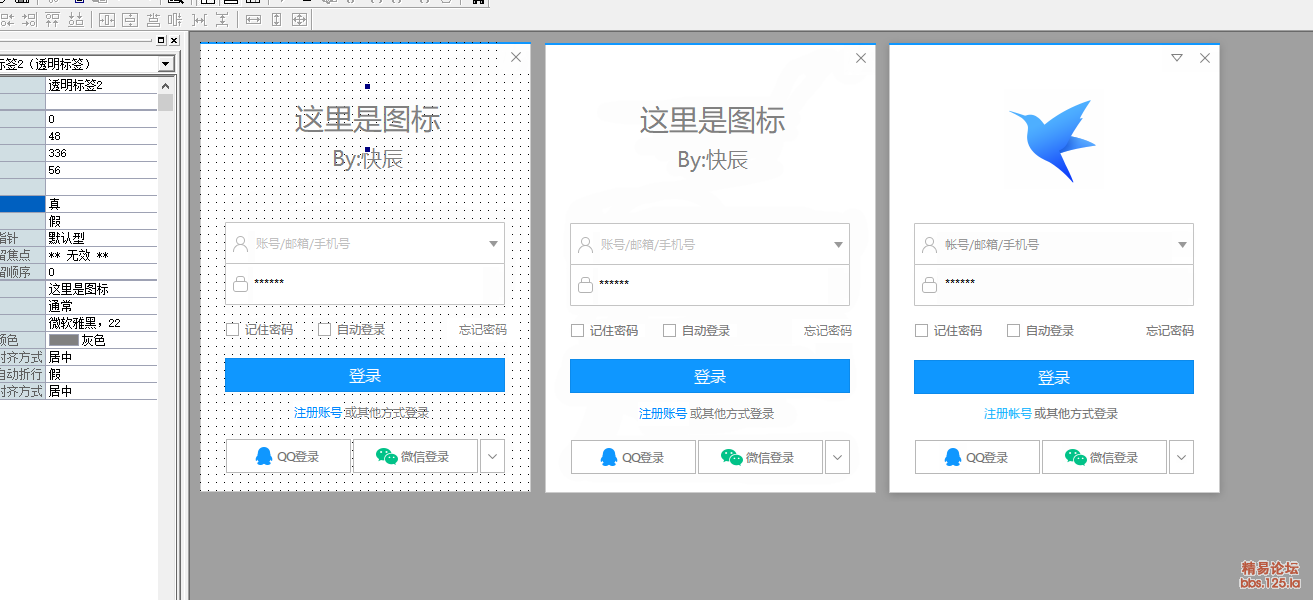
Task: Apply the make same height toolbar icon
Action: (277, 19)
